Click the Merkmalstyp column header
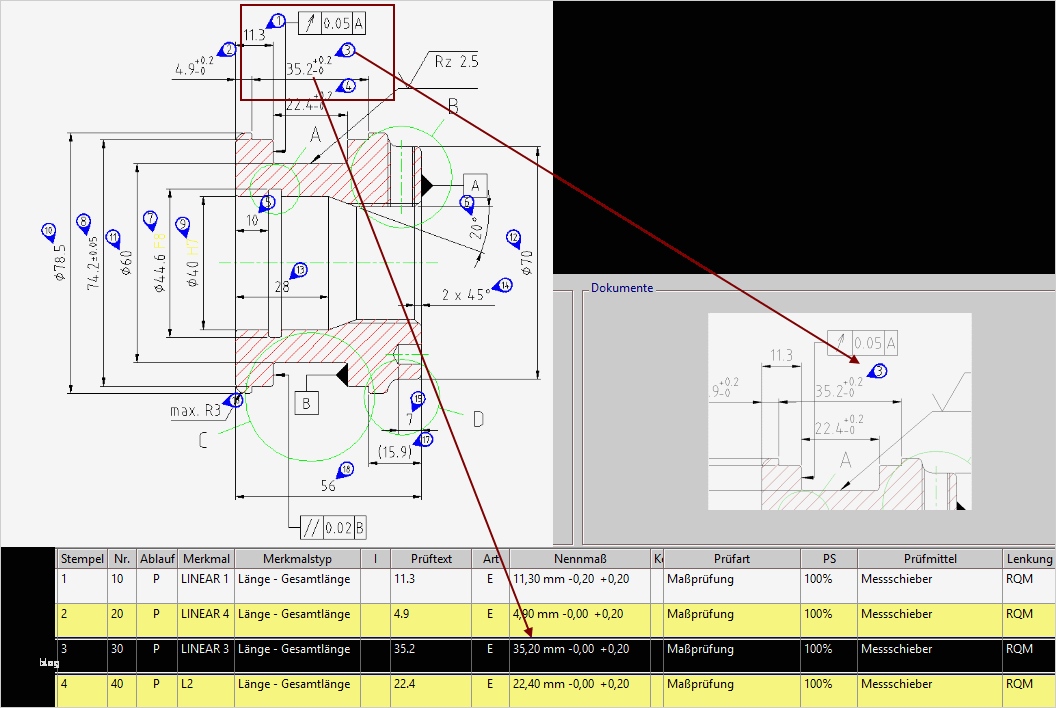1056x708 pixels. [x=297, y=558]
